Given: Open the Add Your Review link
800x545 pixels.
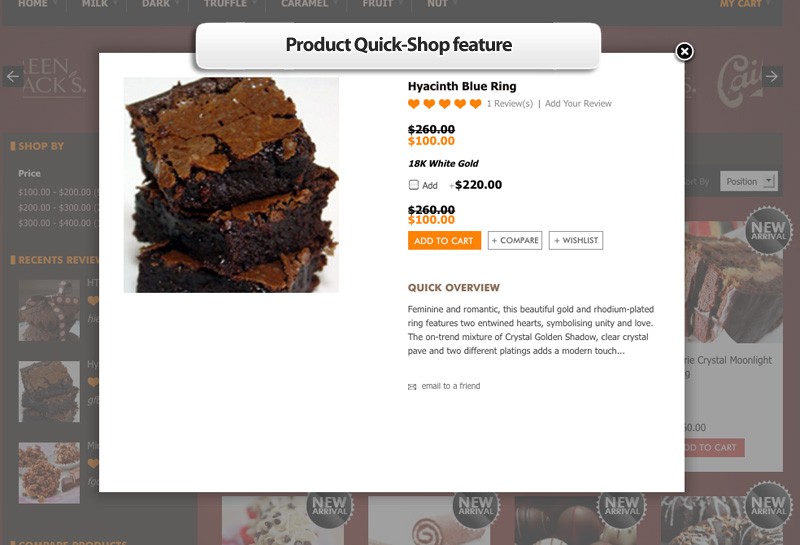Looking at the screenshot, I should click(x=578, y=104).
